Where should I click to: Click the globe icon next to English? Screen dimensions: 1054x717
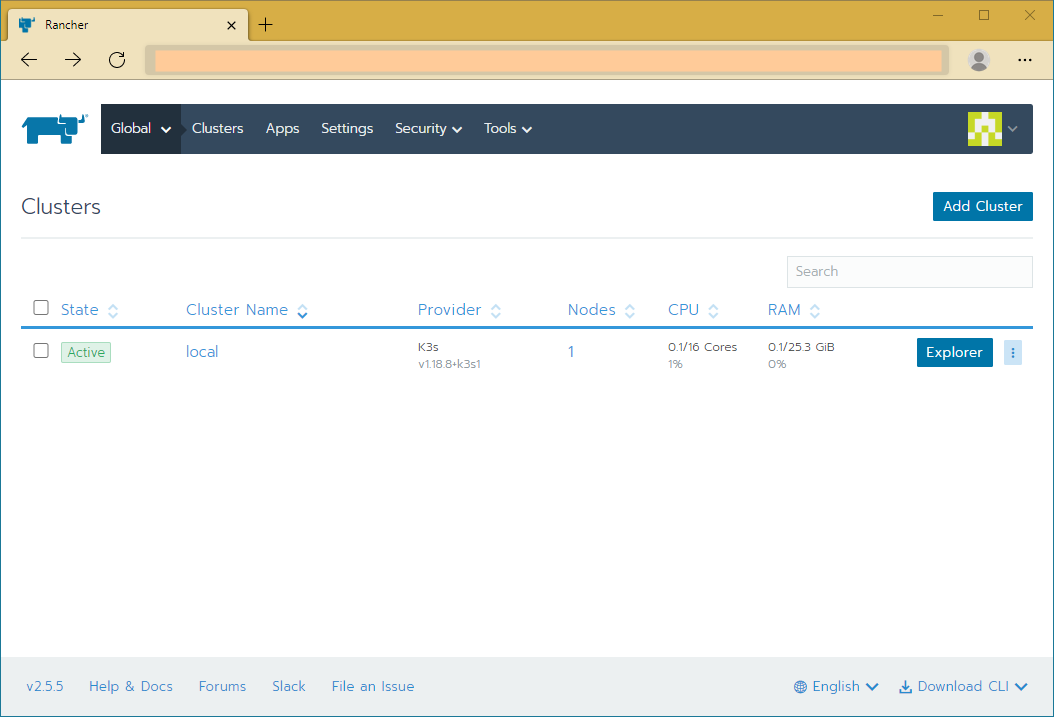[799, 686]
